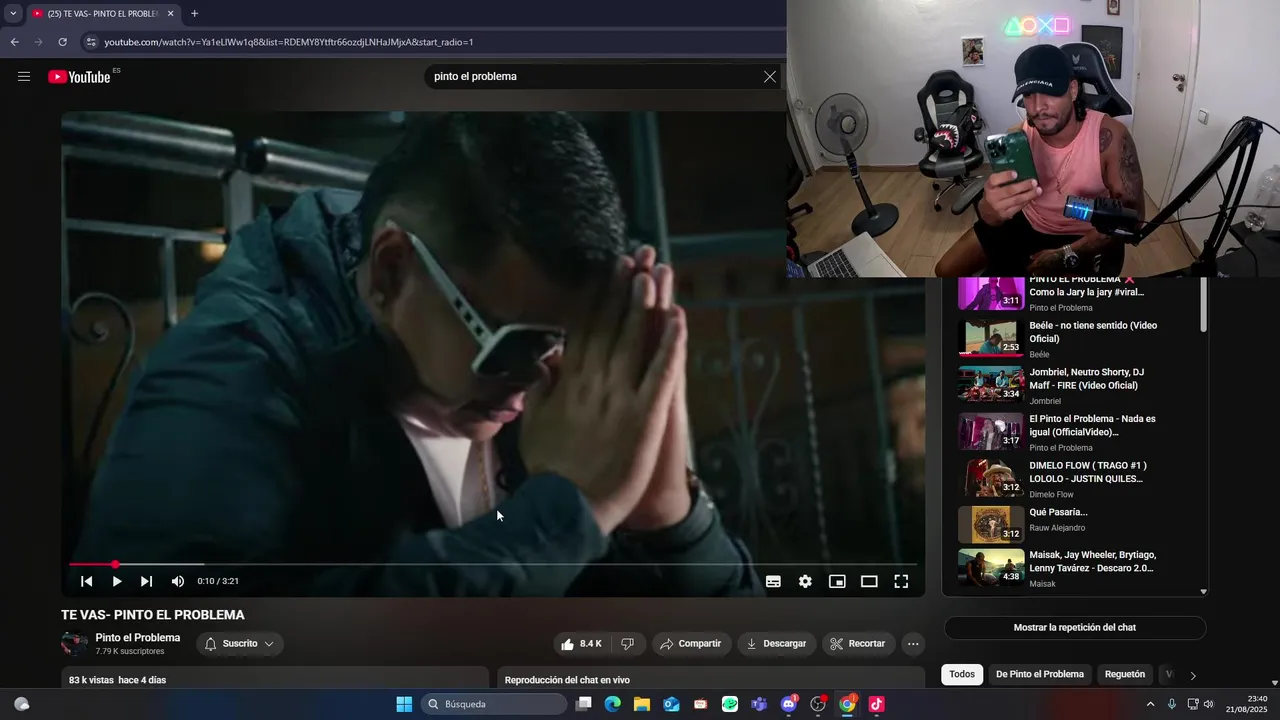The image size is (1280, 720).
Task: Open player settings gear
Action: 805,581
